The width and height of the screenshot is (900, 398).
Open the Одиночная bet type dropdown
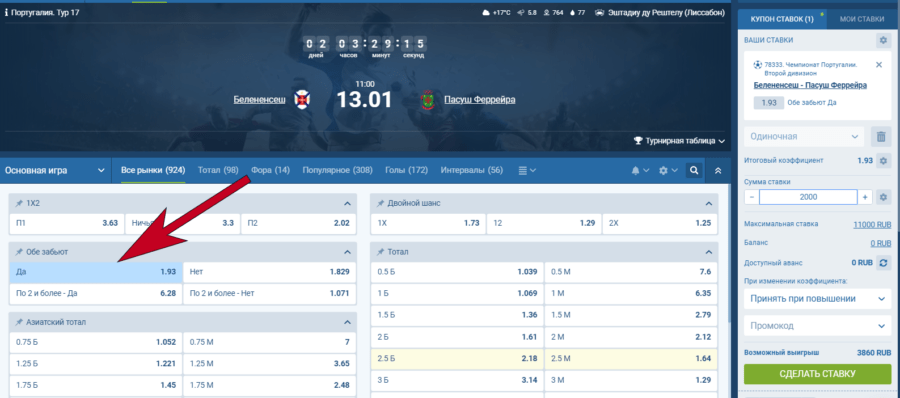point(804,137)
